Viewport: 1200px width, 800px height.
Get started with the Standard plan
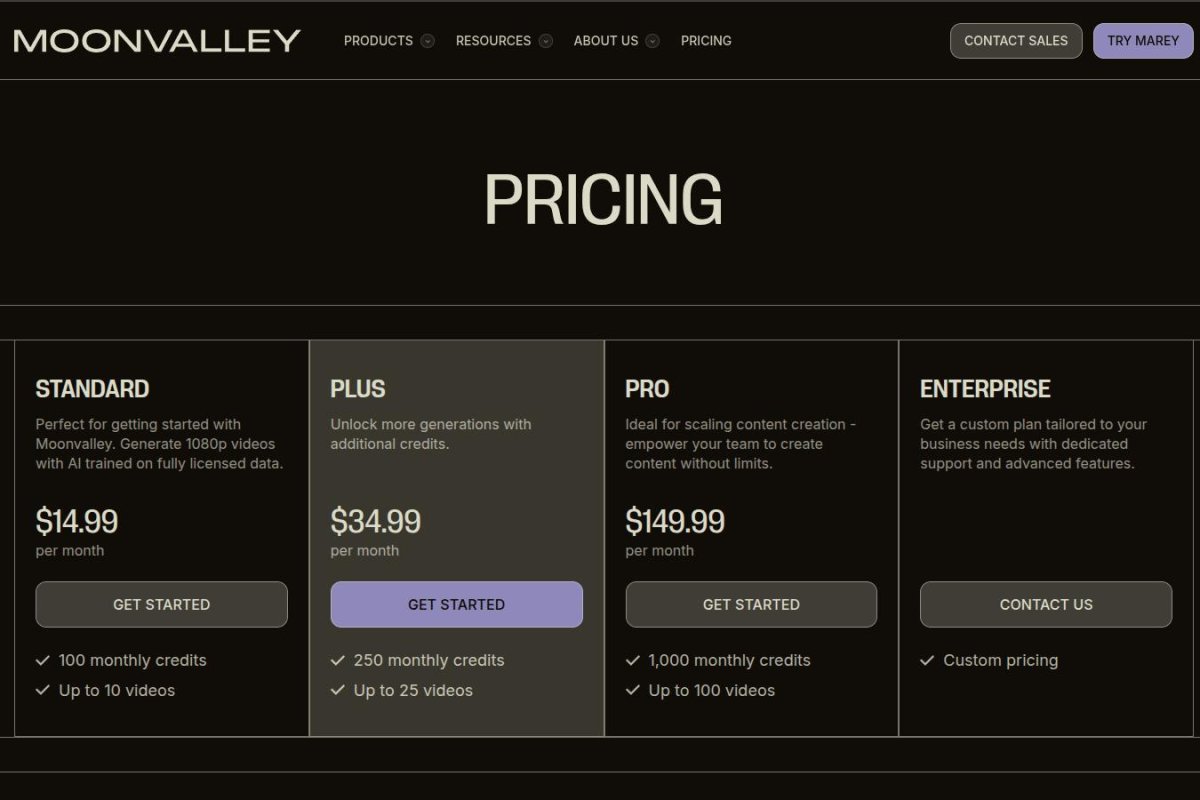(x=161, y=604)
